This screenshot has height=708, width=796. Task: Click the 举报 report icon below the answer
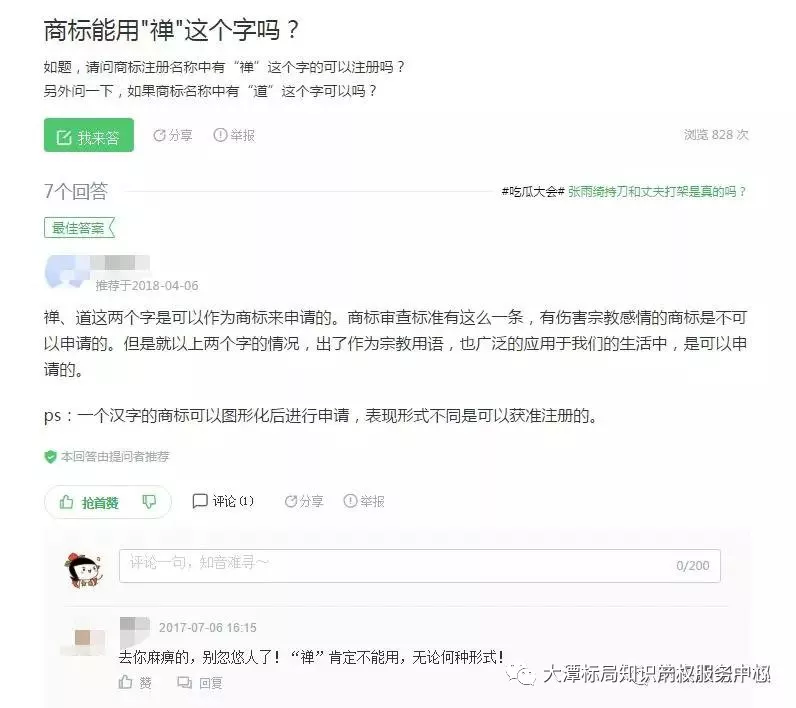coord(350,501)
